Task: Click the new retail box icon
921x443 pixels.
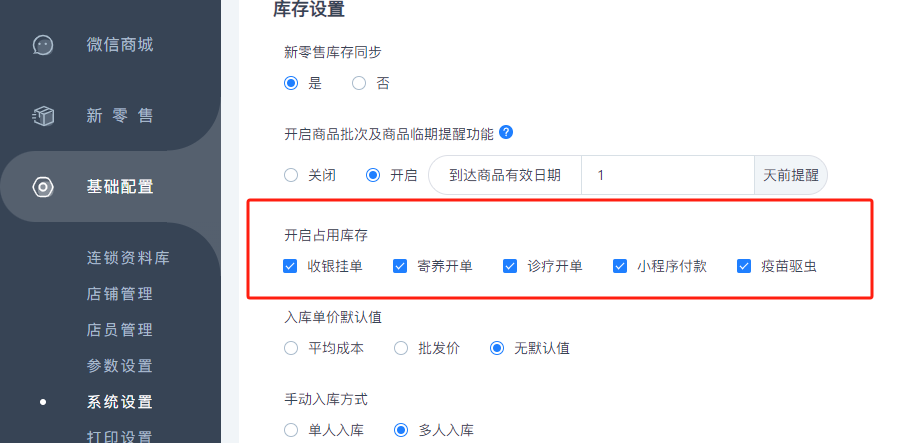Action: coord(43,116)
